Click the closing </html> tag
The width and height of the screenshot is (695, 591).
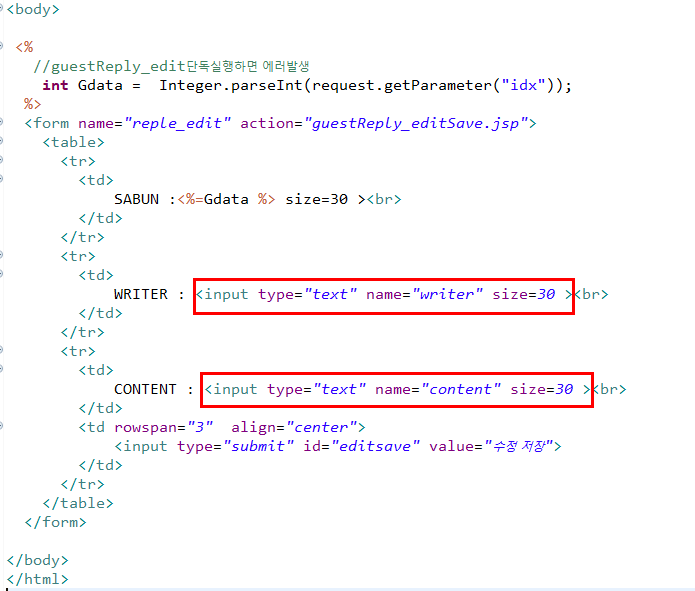tap(38, 579)
